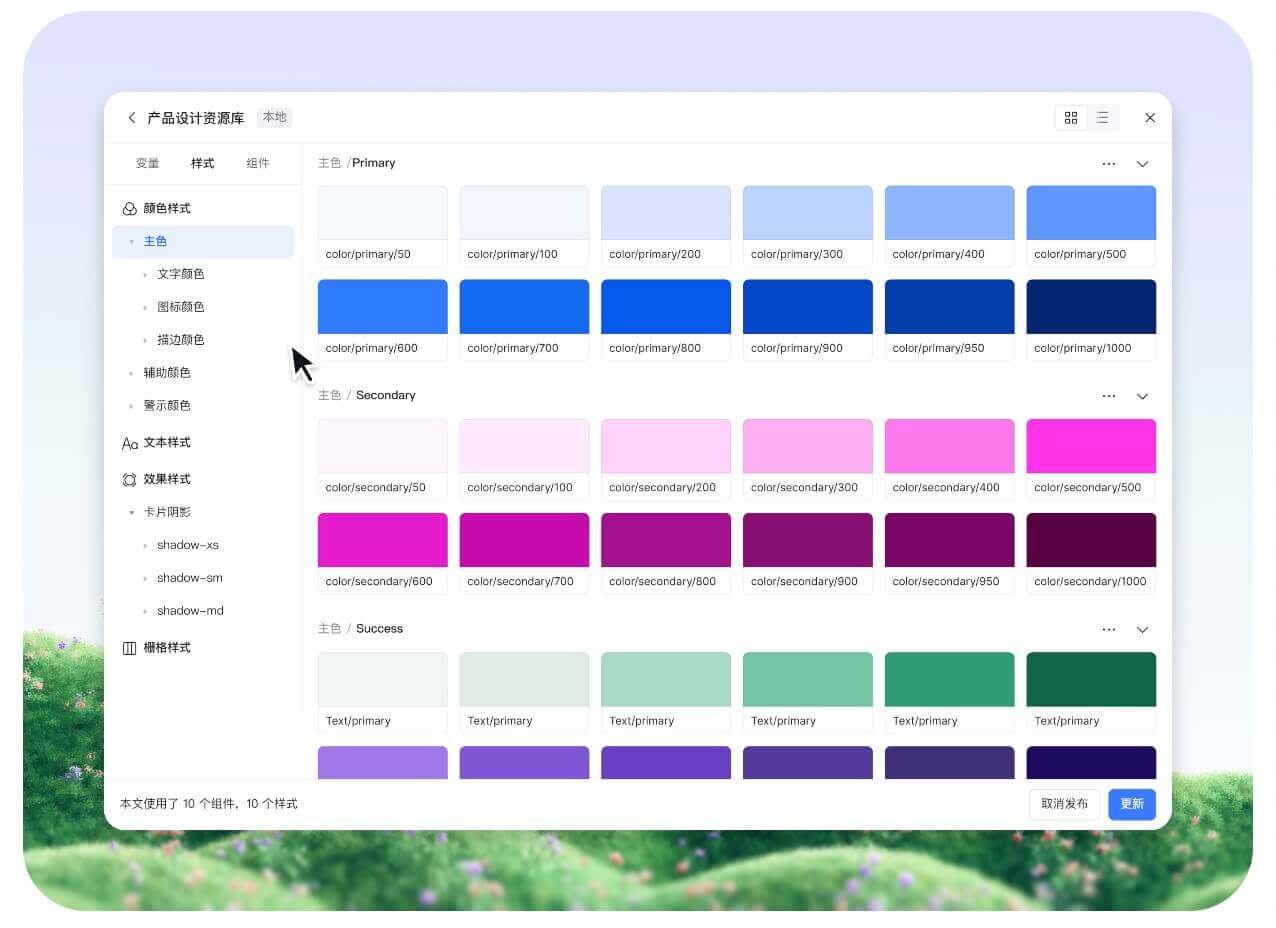
Task: Click the 栅格样式 grid icon
Action: (129, 648)
